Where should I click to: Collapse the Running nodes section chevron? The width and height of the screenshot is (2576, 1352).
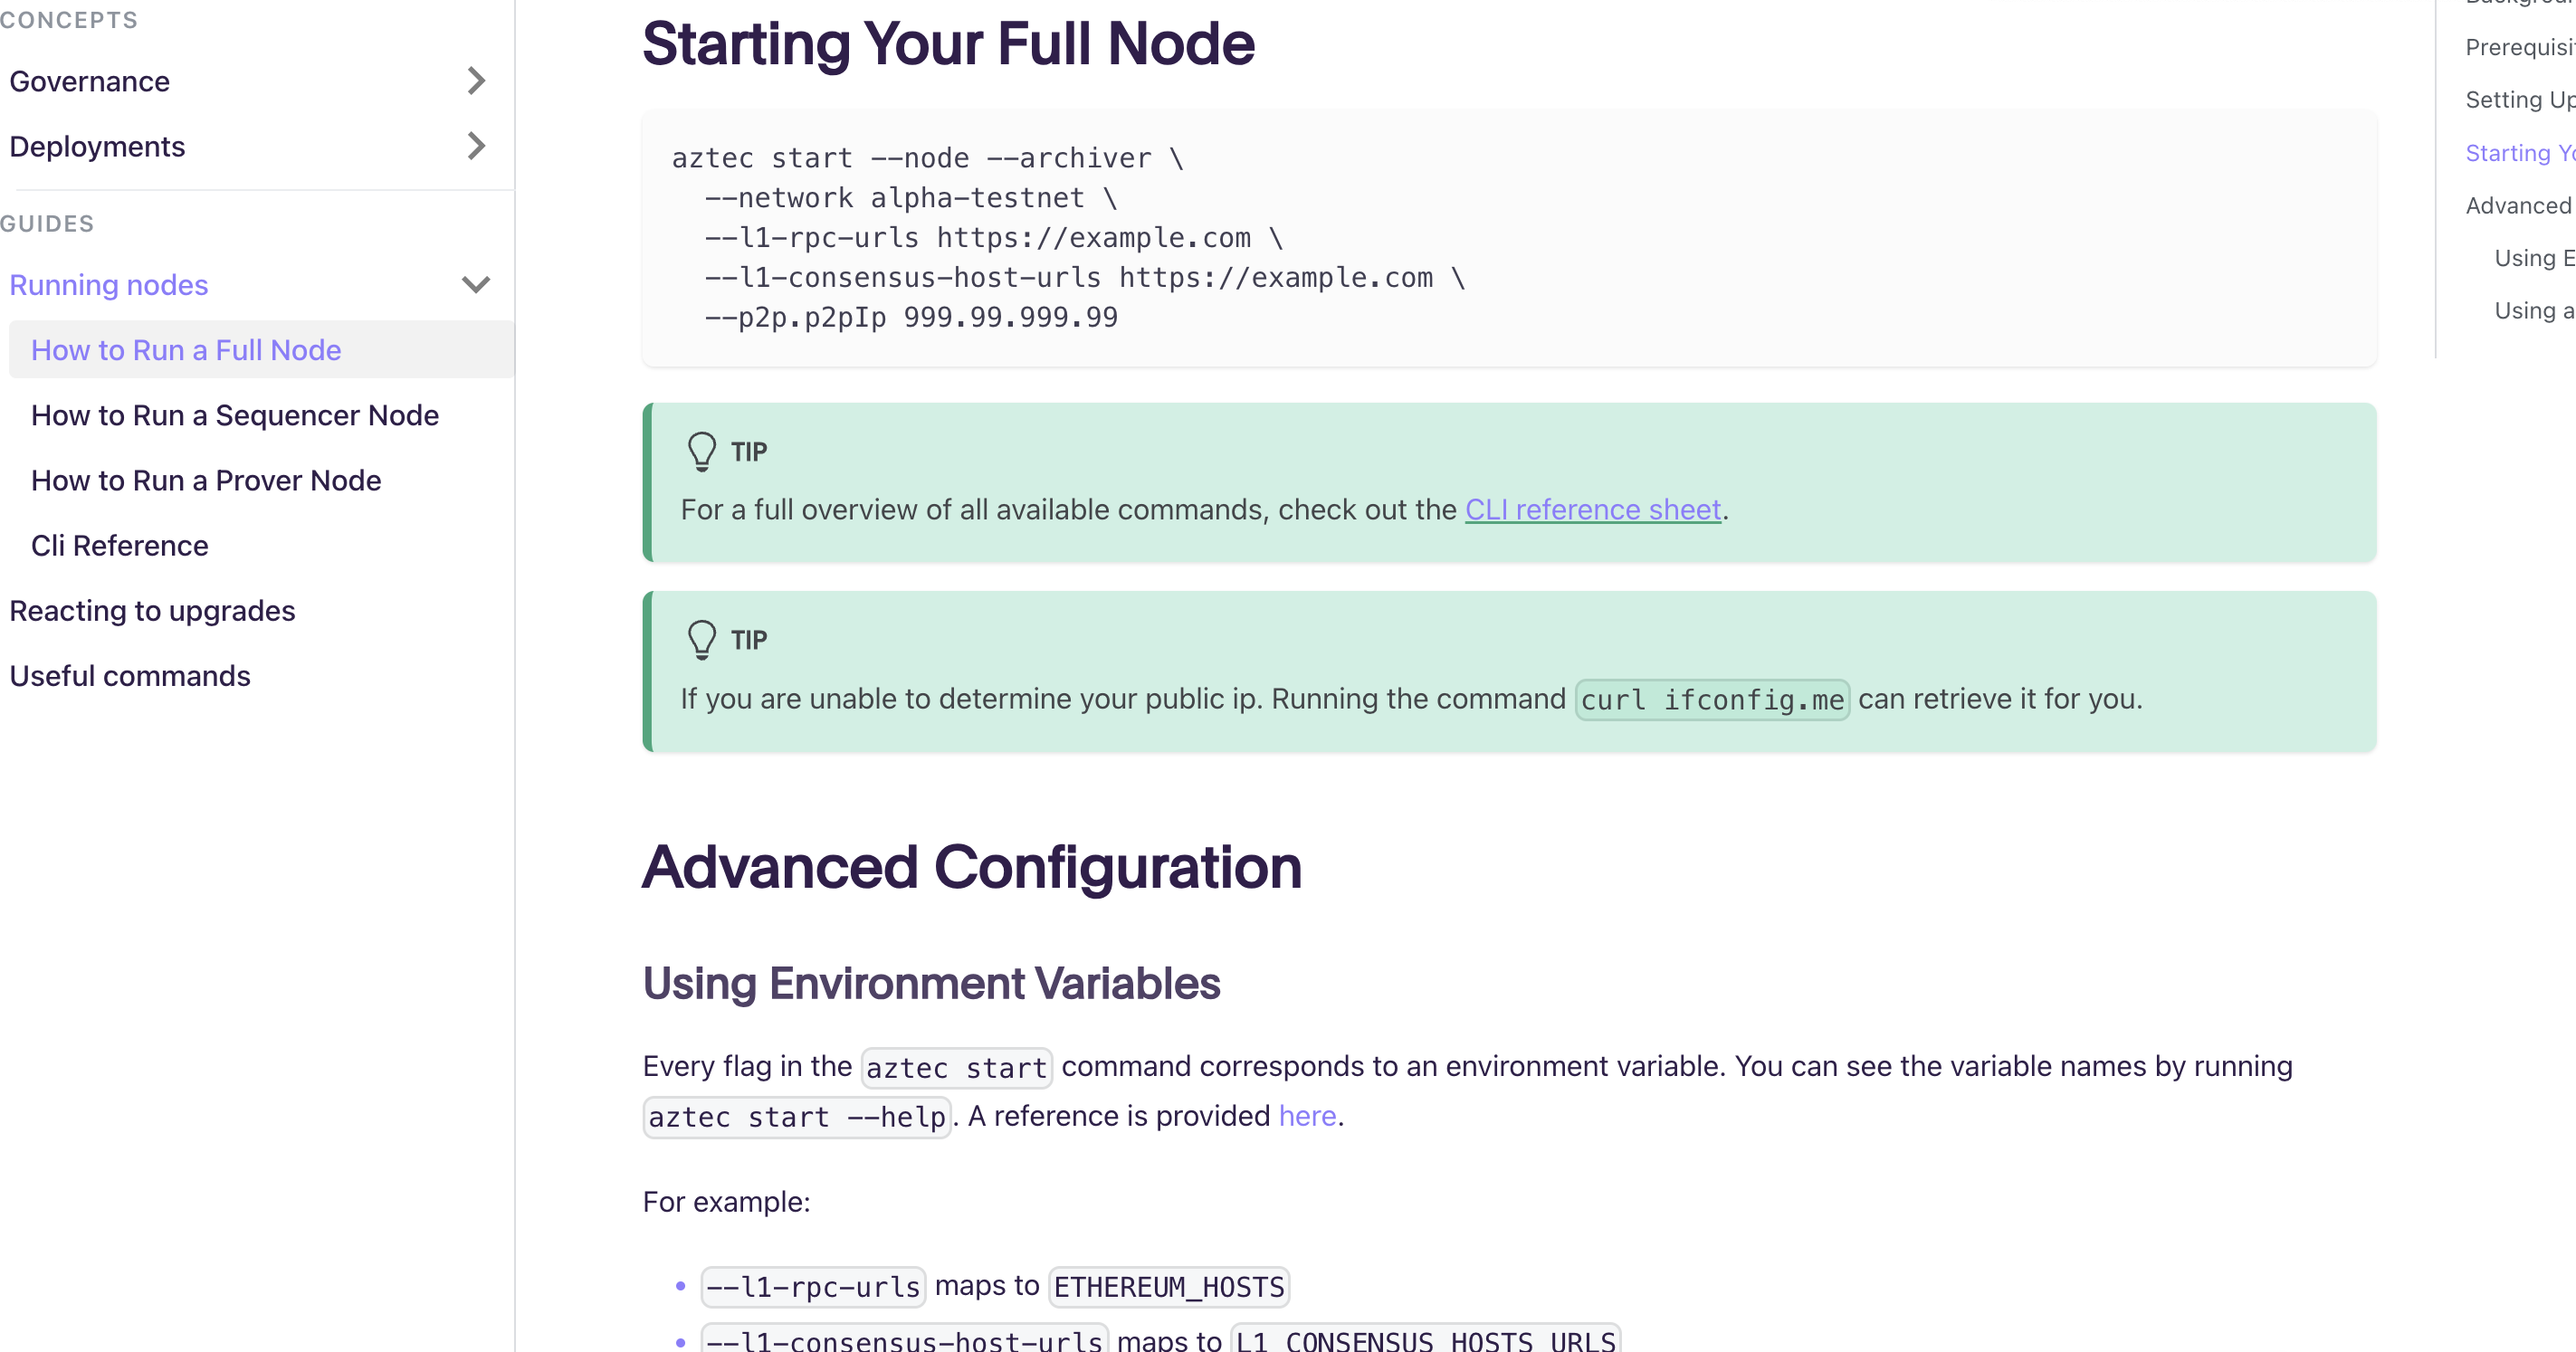pyautogui.click(x=476, y=285)
